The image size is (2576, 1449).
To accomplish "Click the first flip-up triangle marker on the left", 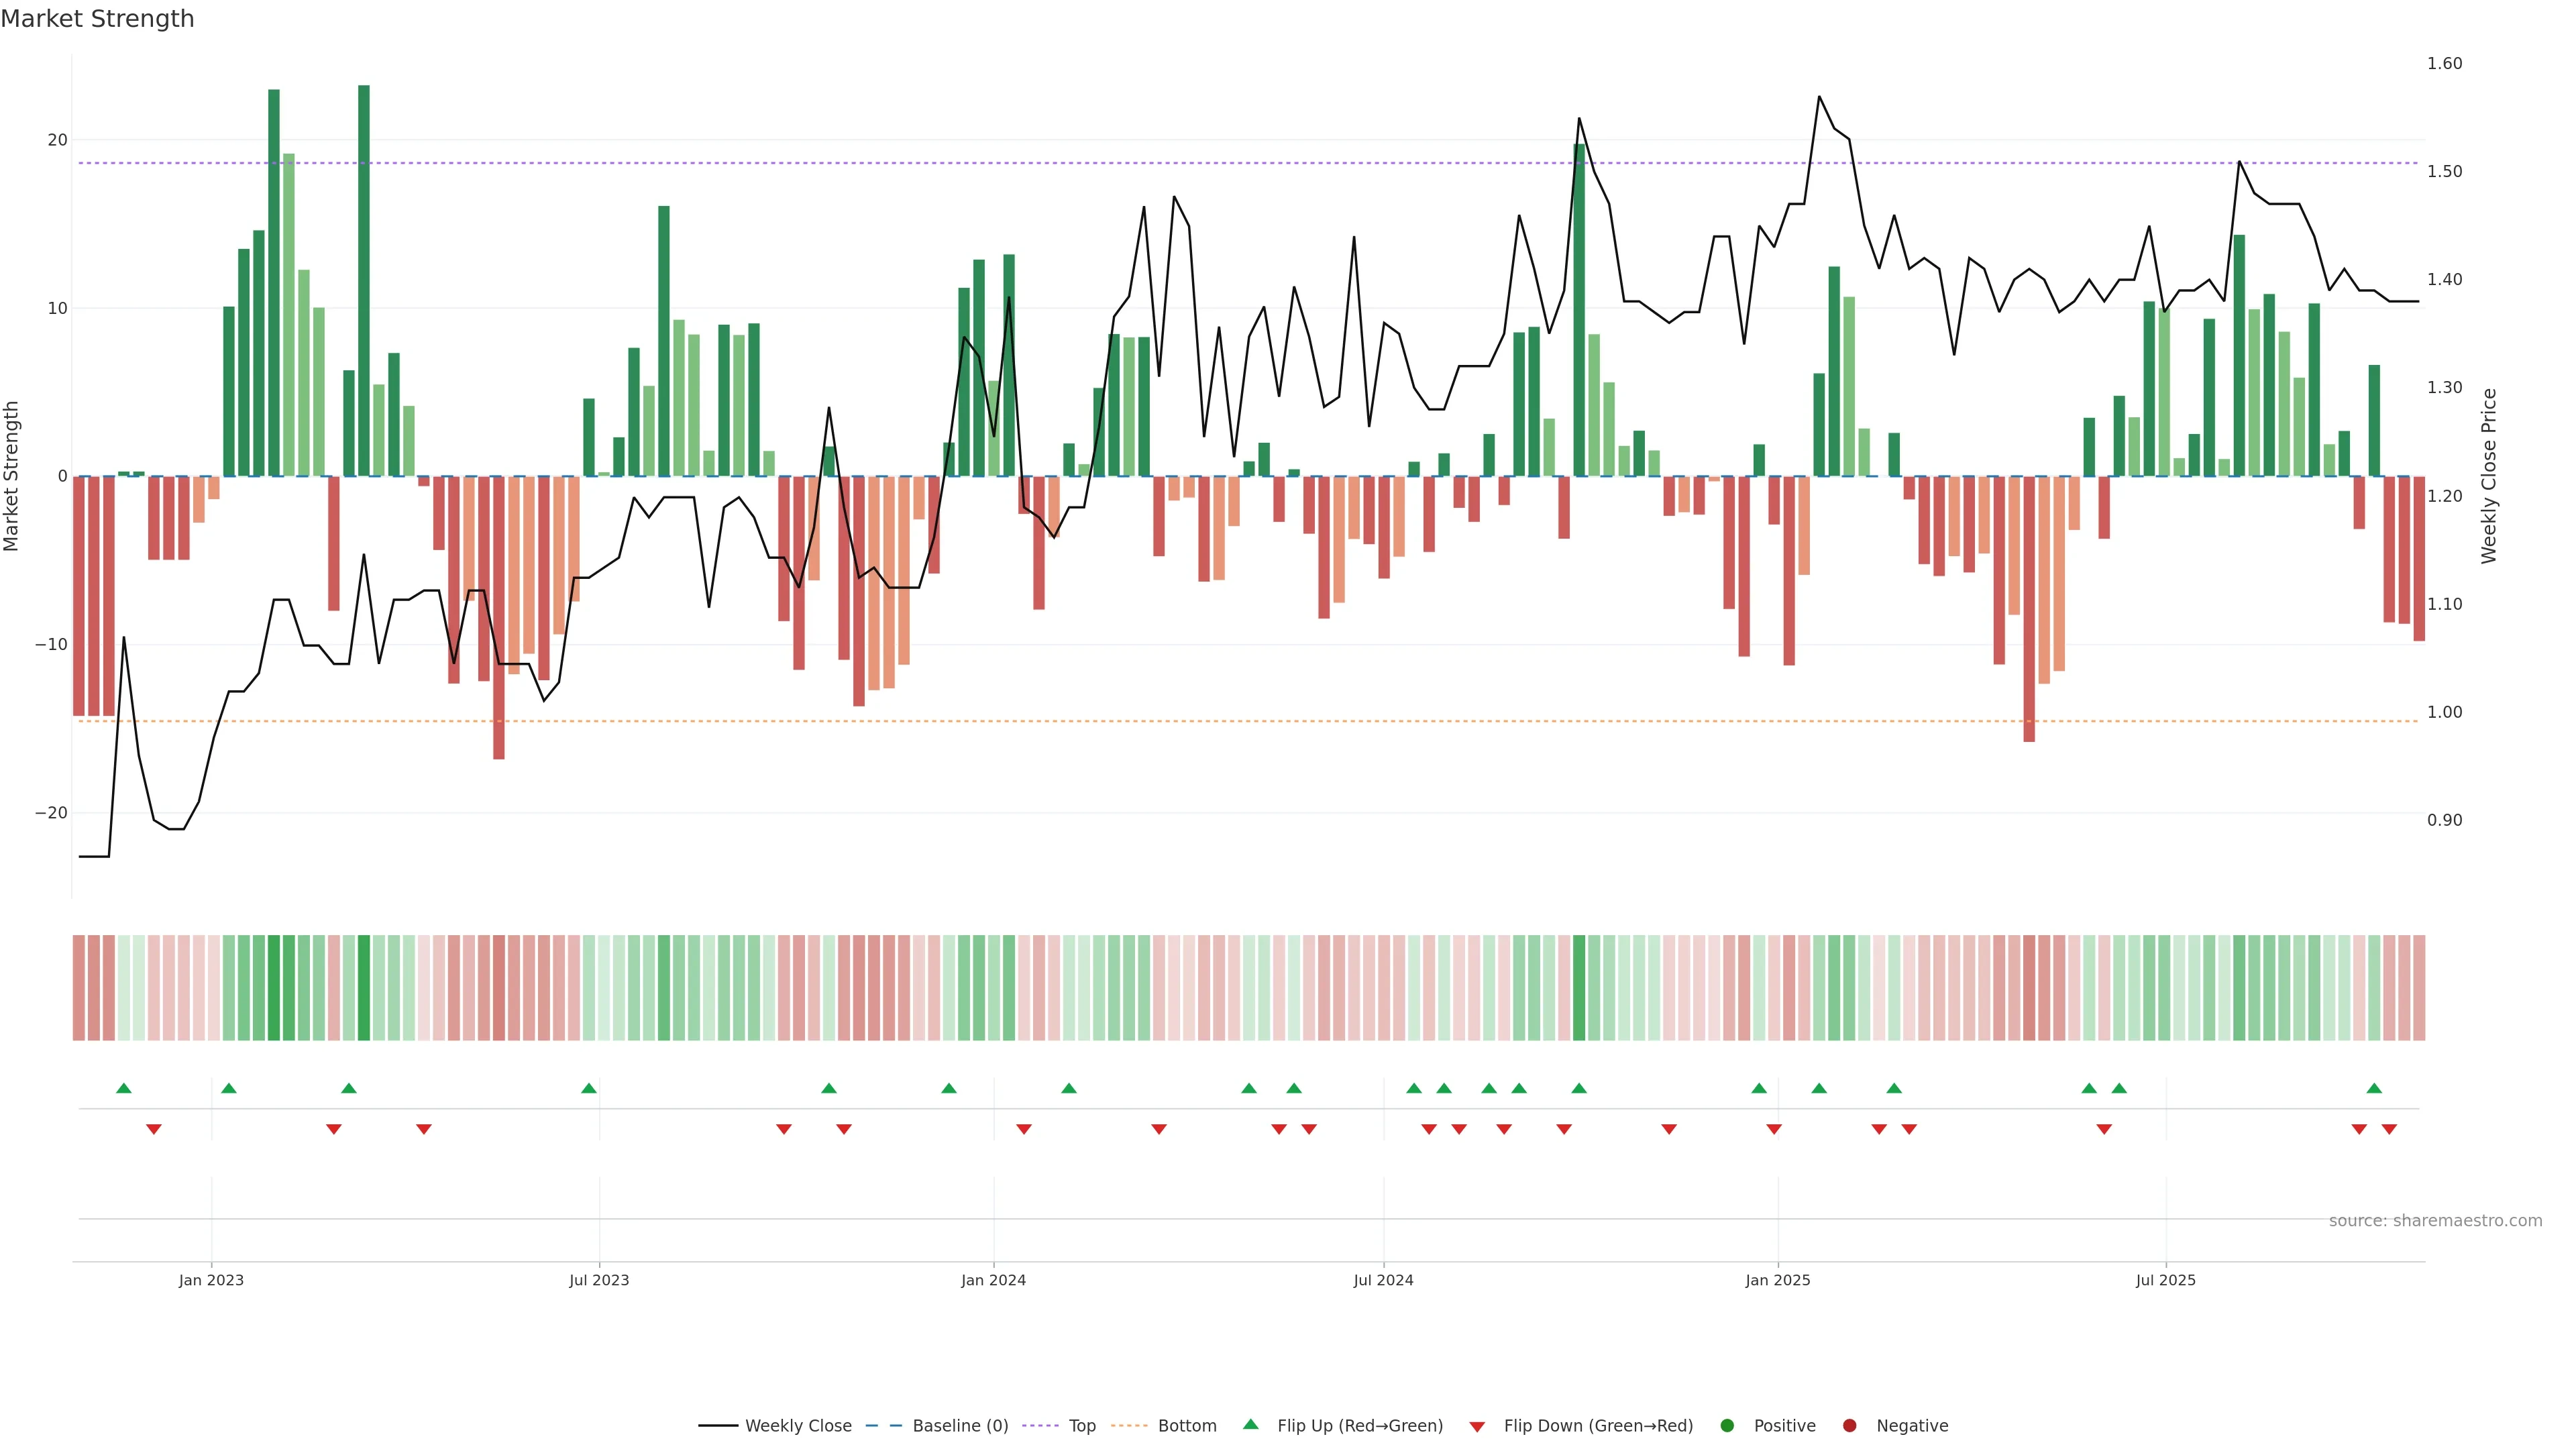I will tap(124, 1088).
